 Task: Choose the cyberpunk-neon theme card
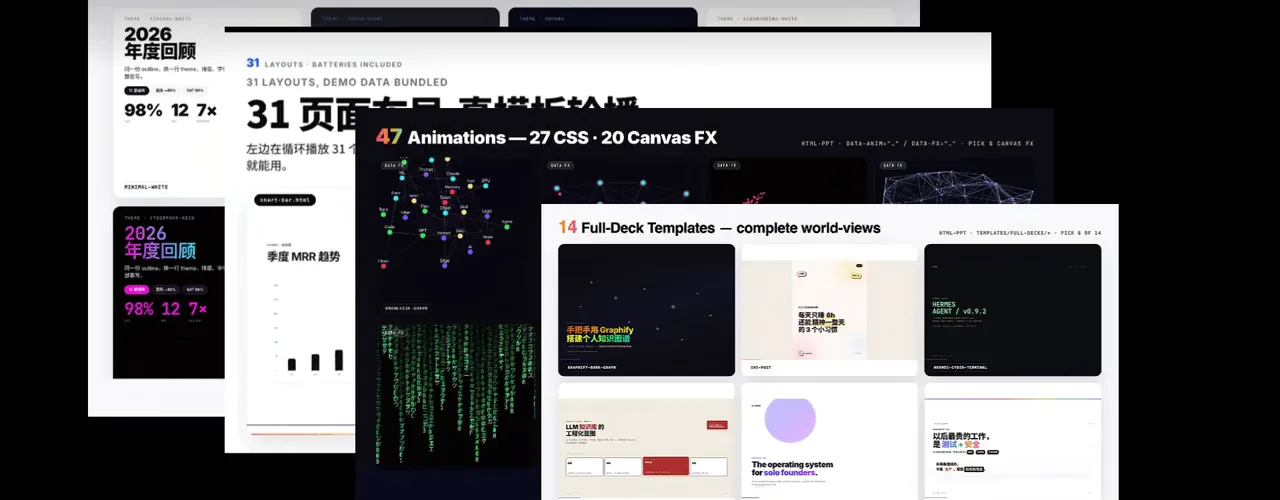click(168, 293)
